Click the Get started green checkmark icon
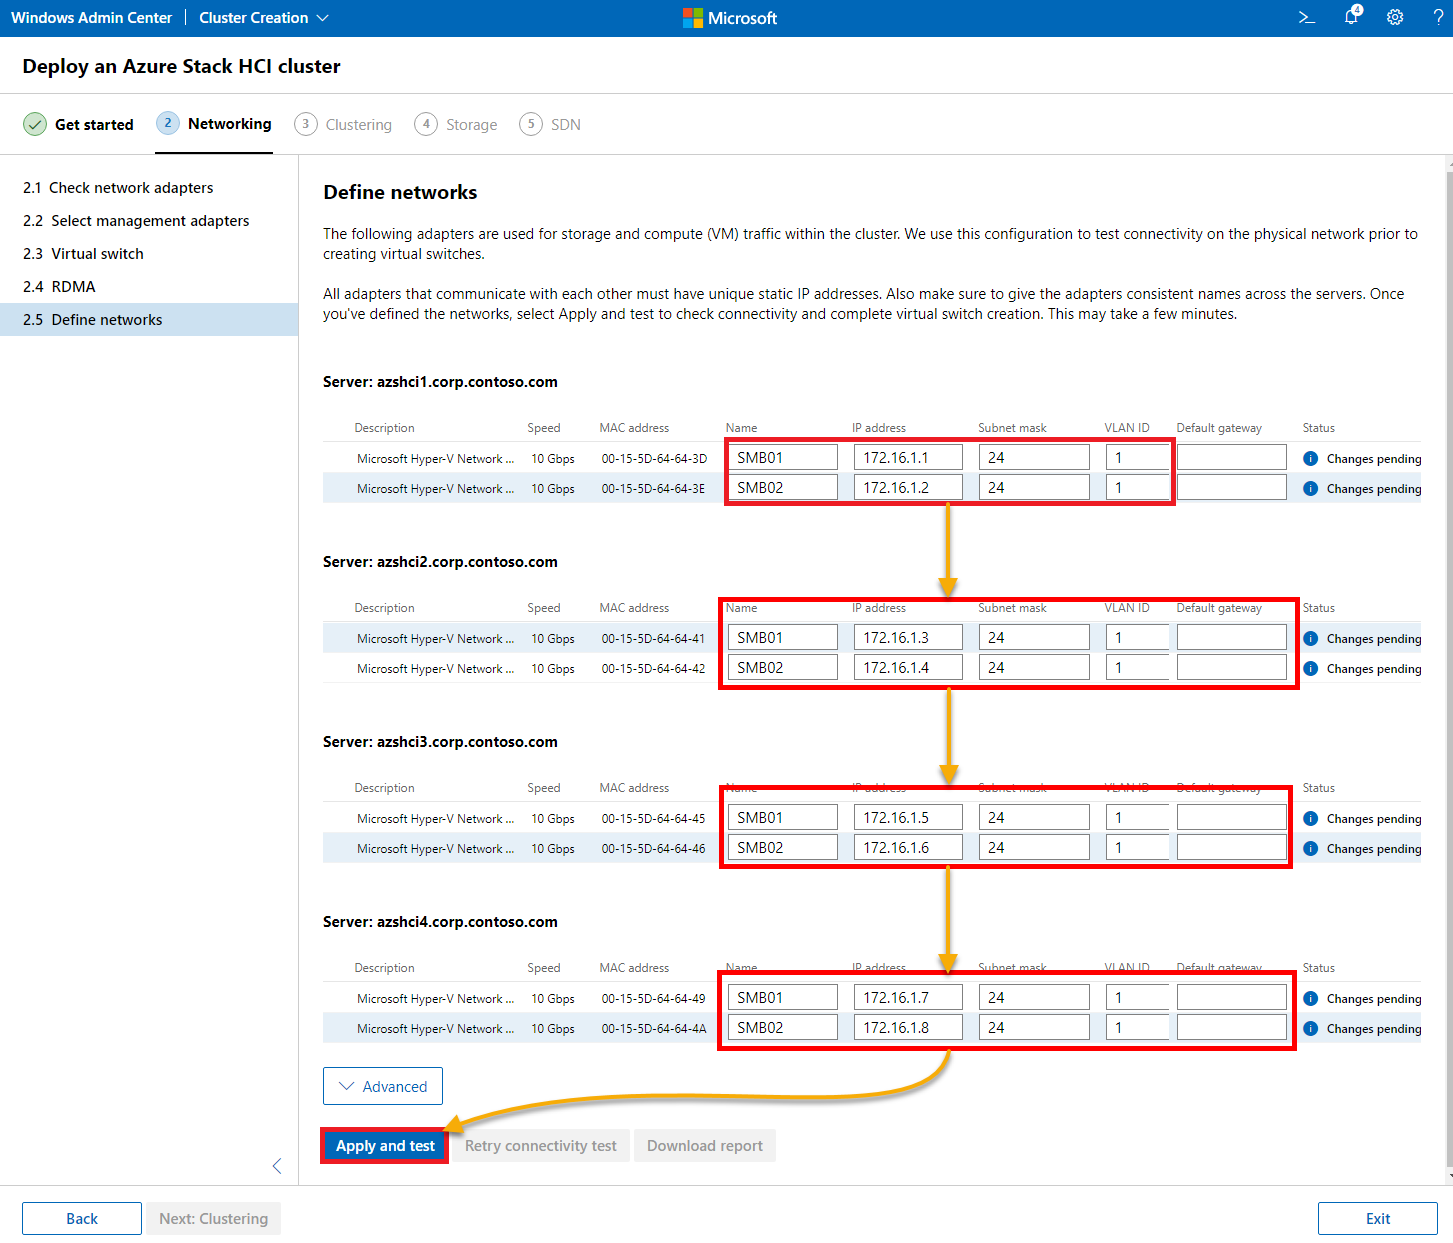 click(x=35, y=124)
